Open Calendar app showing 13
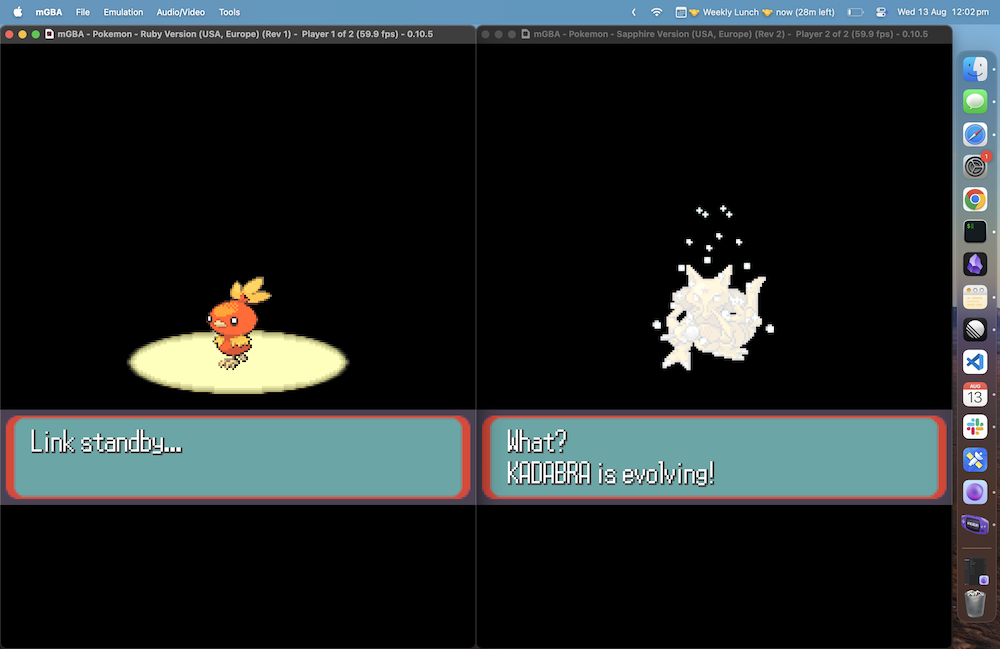1000x649 pixels. tap(975, 394)
